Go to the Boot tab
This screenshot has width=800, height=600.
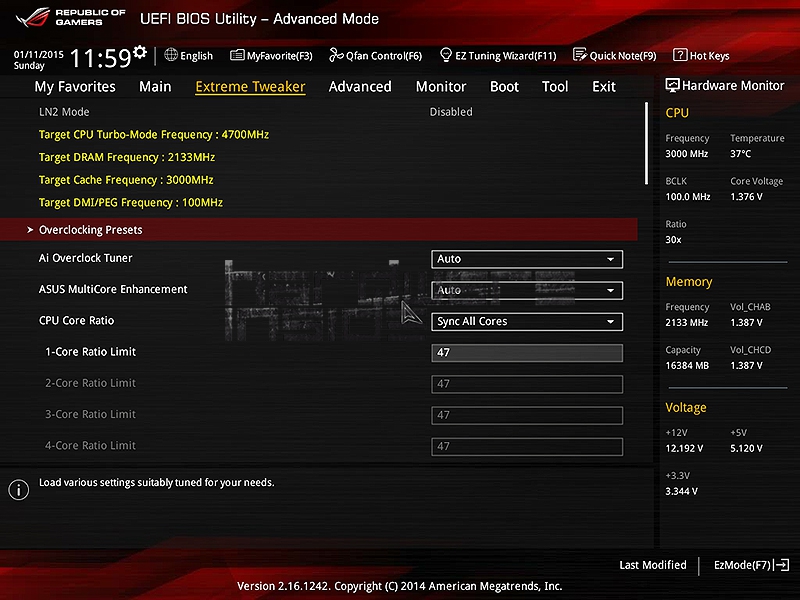point(504,87)
